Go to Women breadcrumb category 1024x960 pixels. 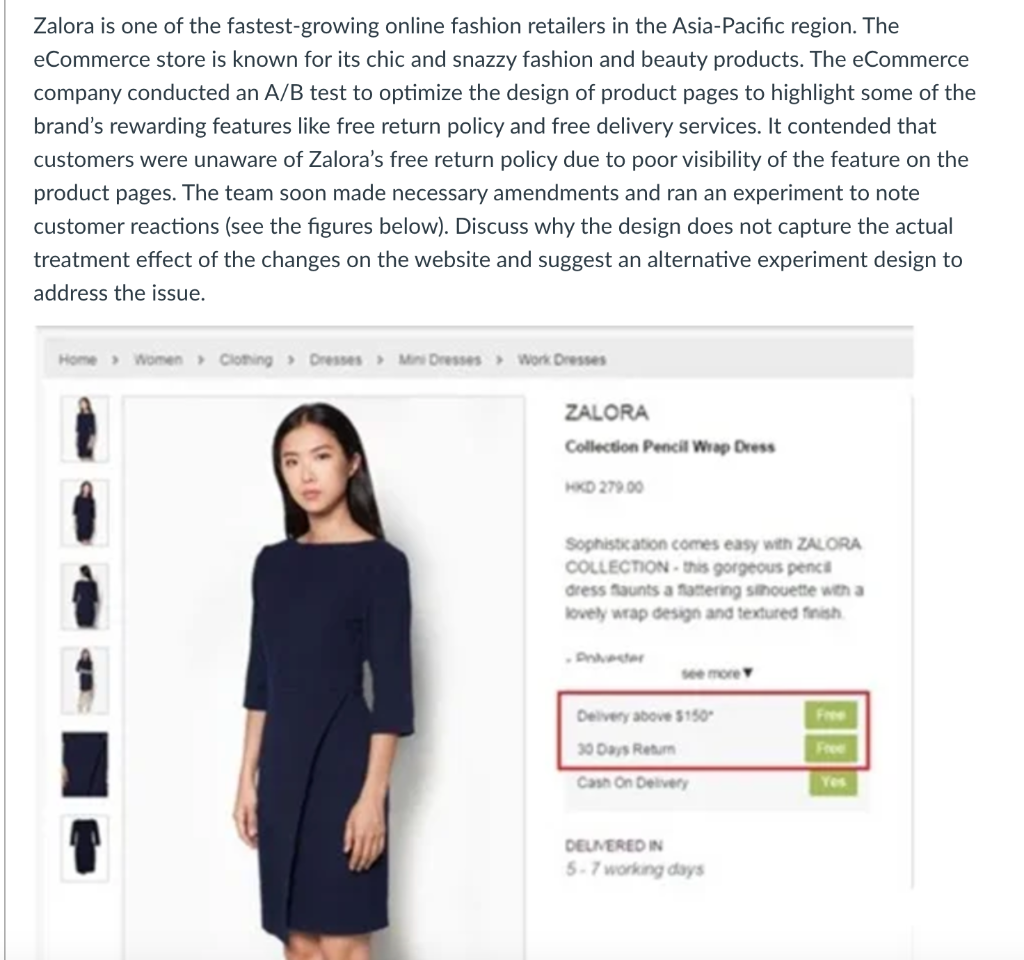point(158,360)
